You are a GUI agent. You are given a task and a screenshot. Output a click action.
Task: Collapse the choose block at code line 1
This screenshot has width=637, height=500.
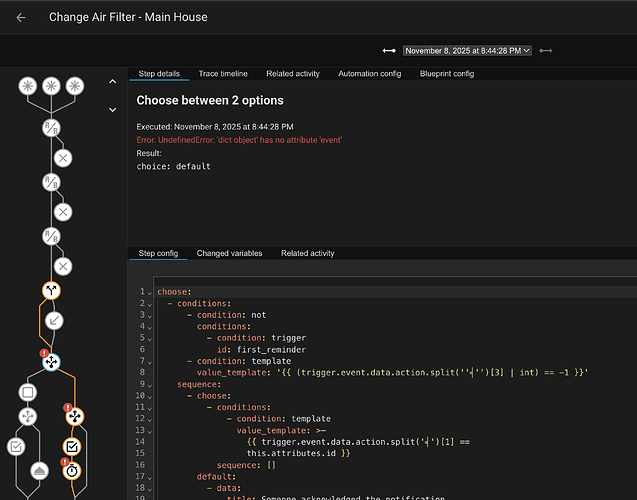coord(150,292)
